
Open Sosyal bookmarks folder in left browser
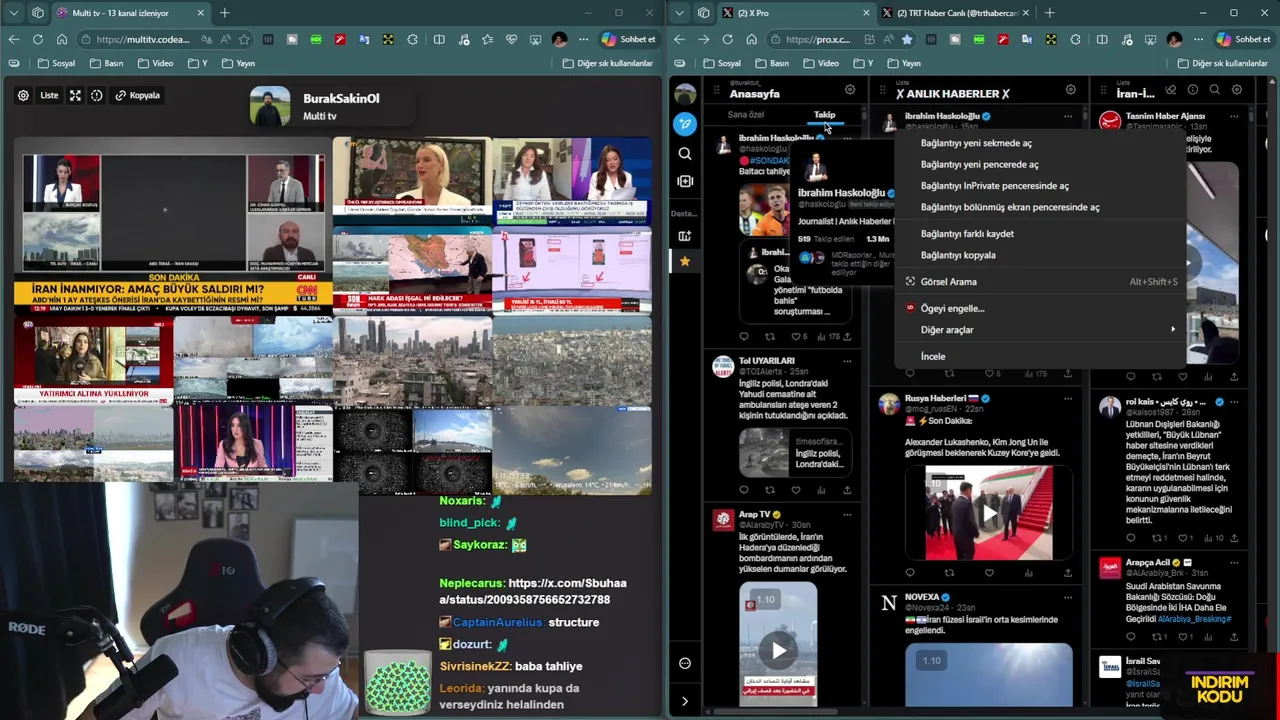[x=56, y=63]
